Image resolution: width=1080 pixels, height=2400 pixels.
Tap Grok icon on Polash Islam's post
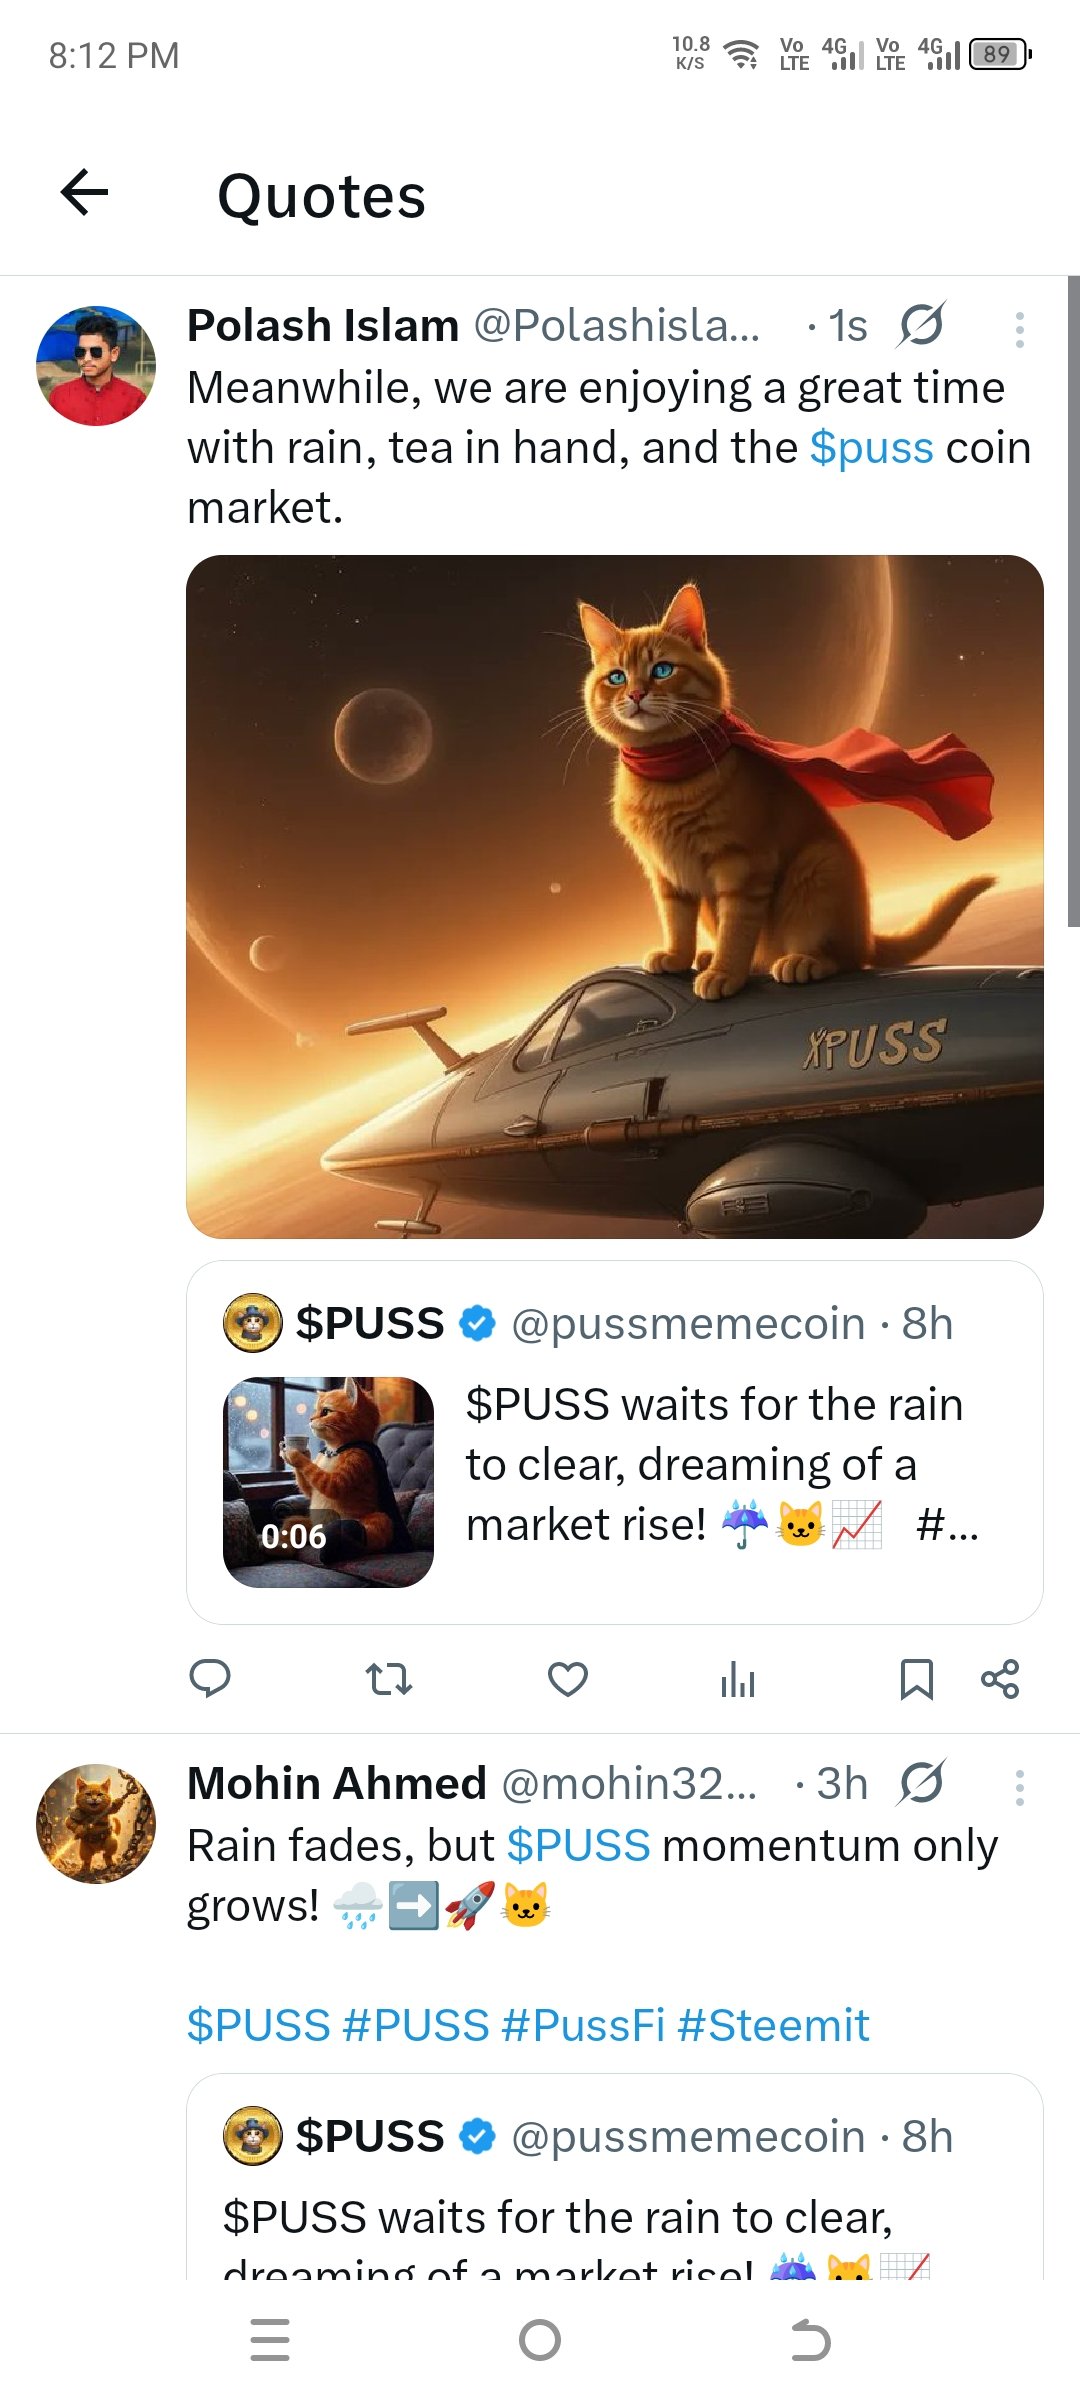coord(922,325)
